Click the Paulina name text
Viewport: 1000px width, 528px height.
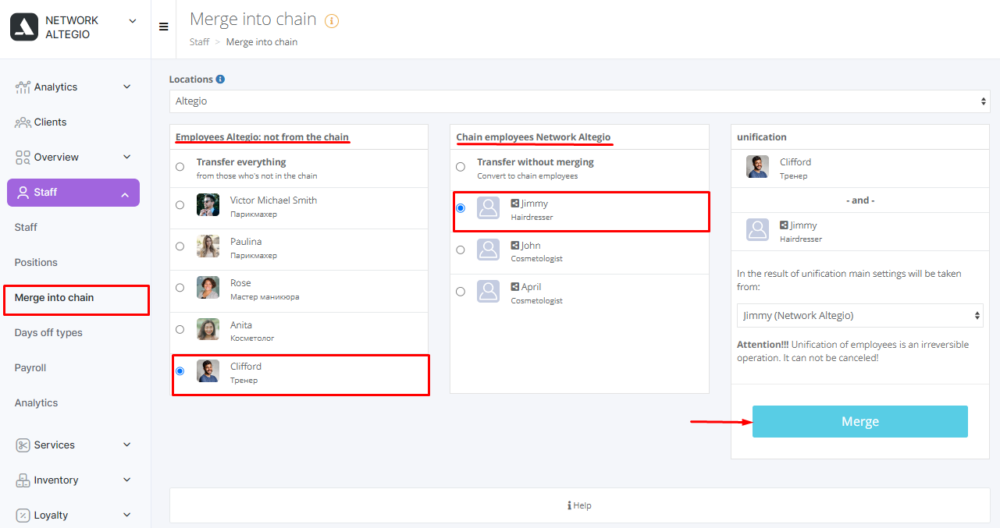click(x=246, y=242)
